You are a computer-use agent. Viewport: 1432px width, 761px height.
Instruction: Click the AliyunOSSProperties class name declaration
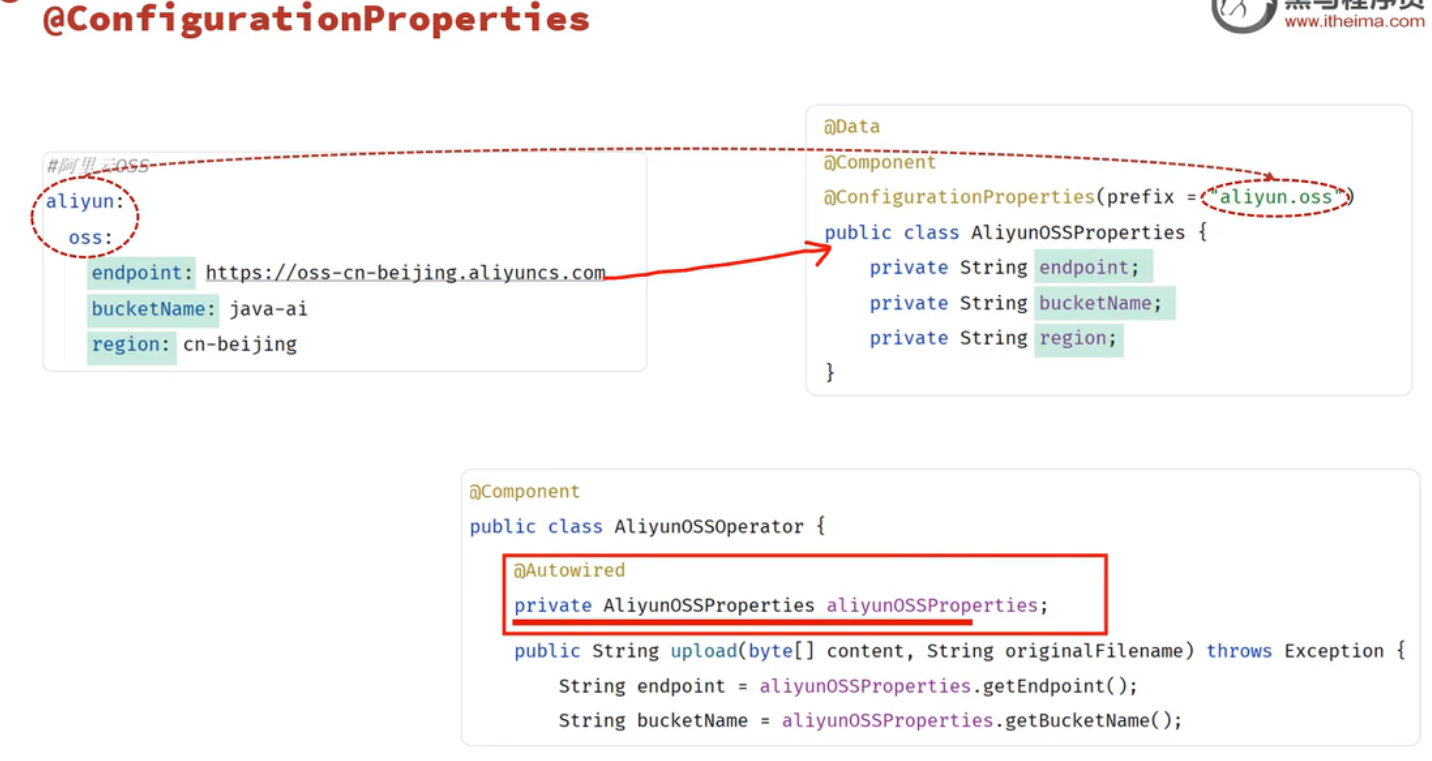pyautogui.click(x=1078, y=233)
